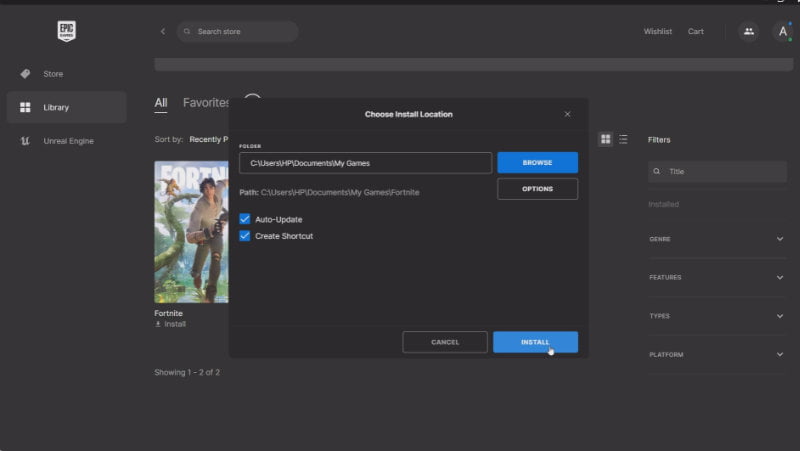
Task: Toggle the Auto-Update checkbox
Action: (245, 219)
